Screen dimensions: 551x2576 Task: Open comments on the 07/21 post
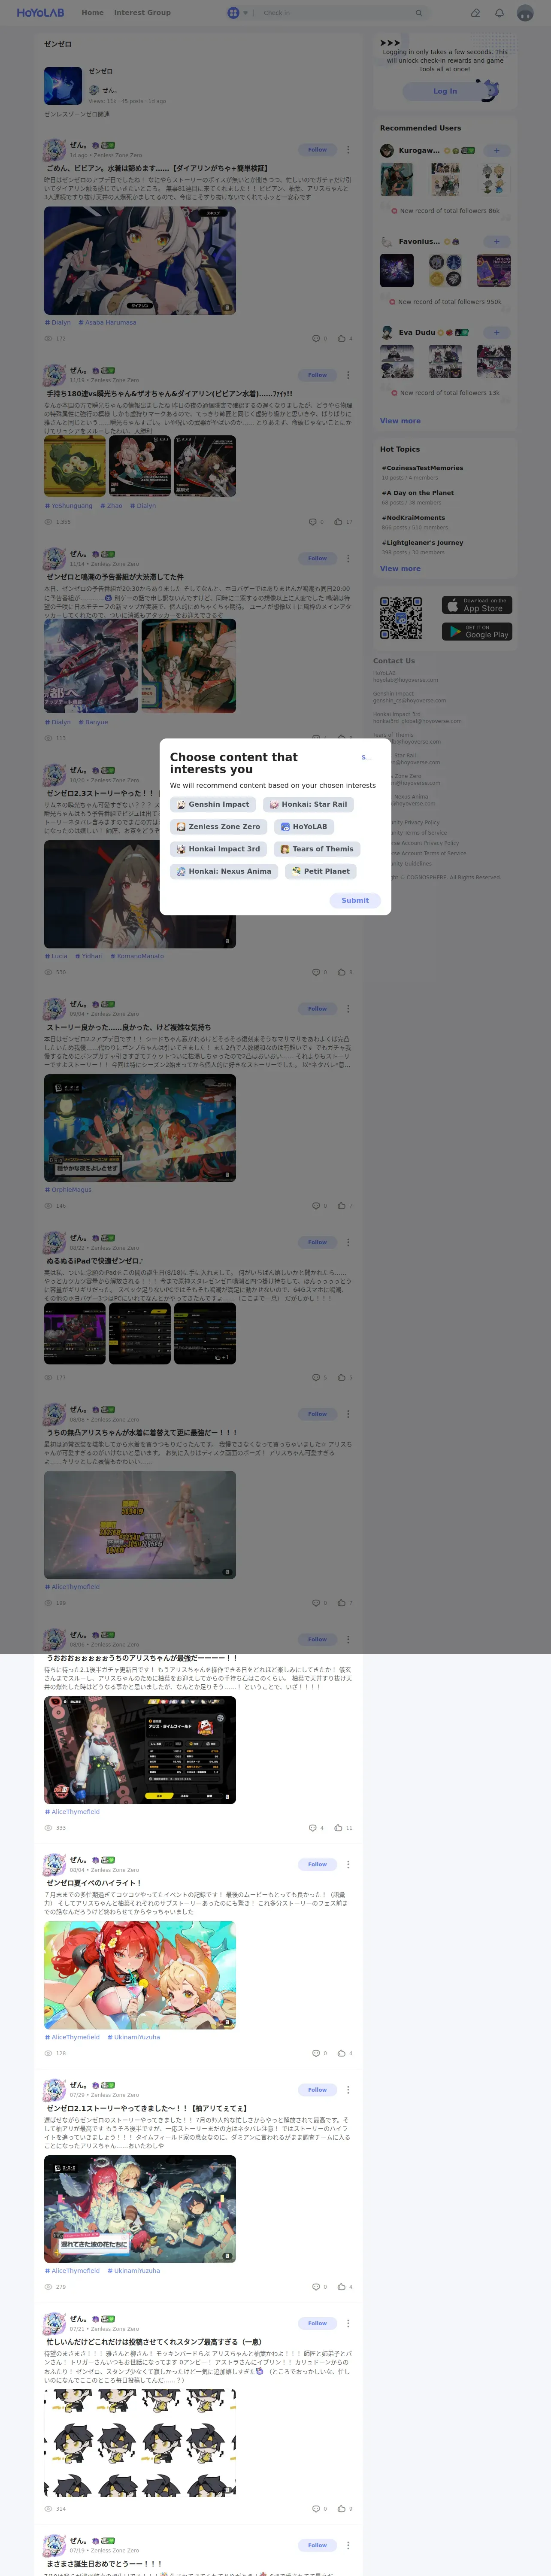point(319,2509)
